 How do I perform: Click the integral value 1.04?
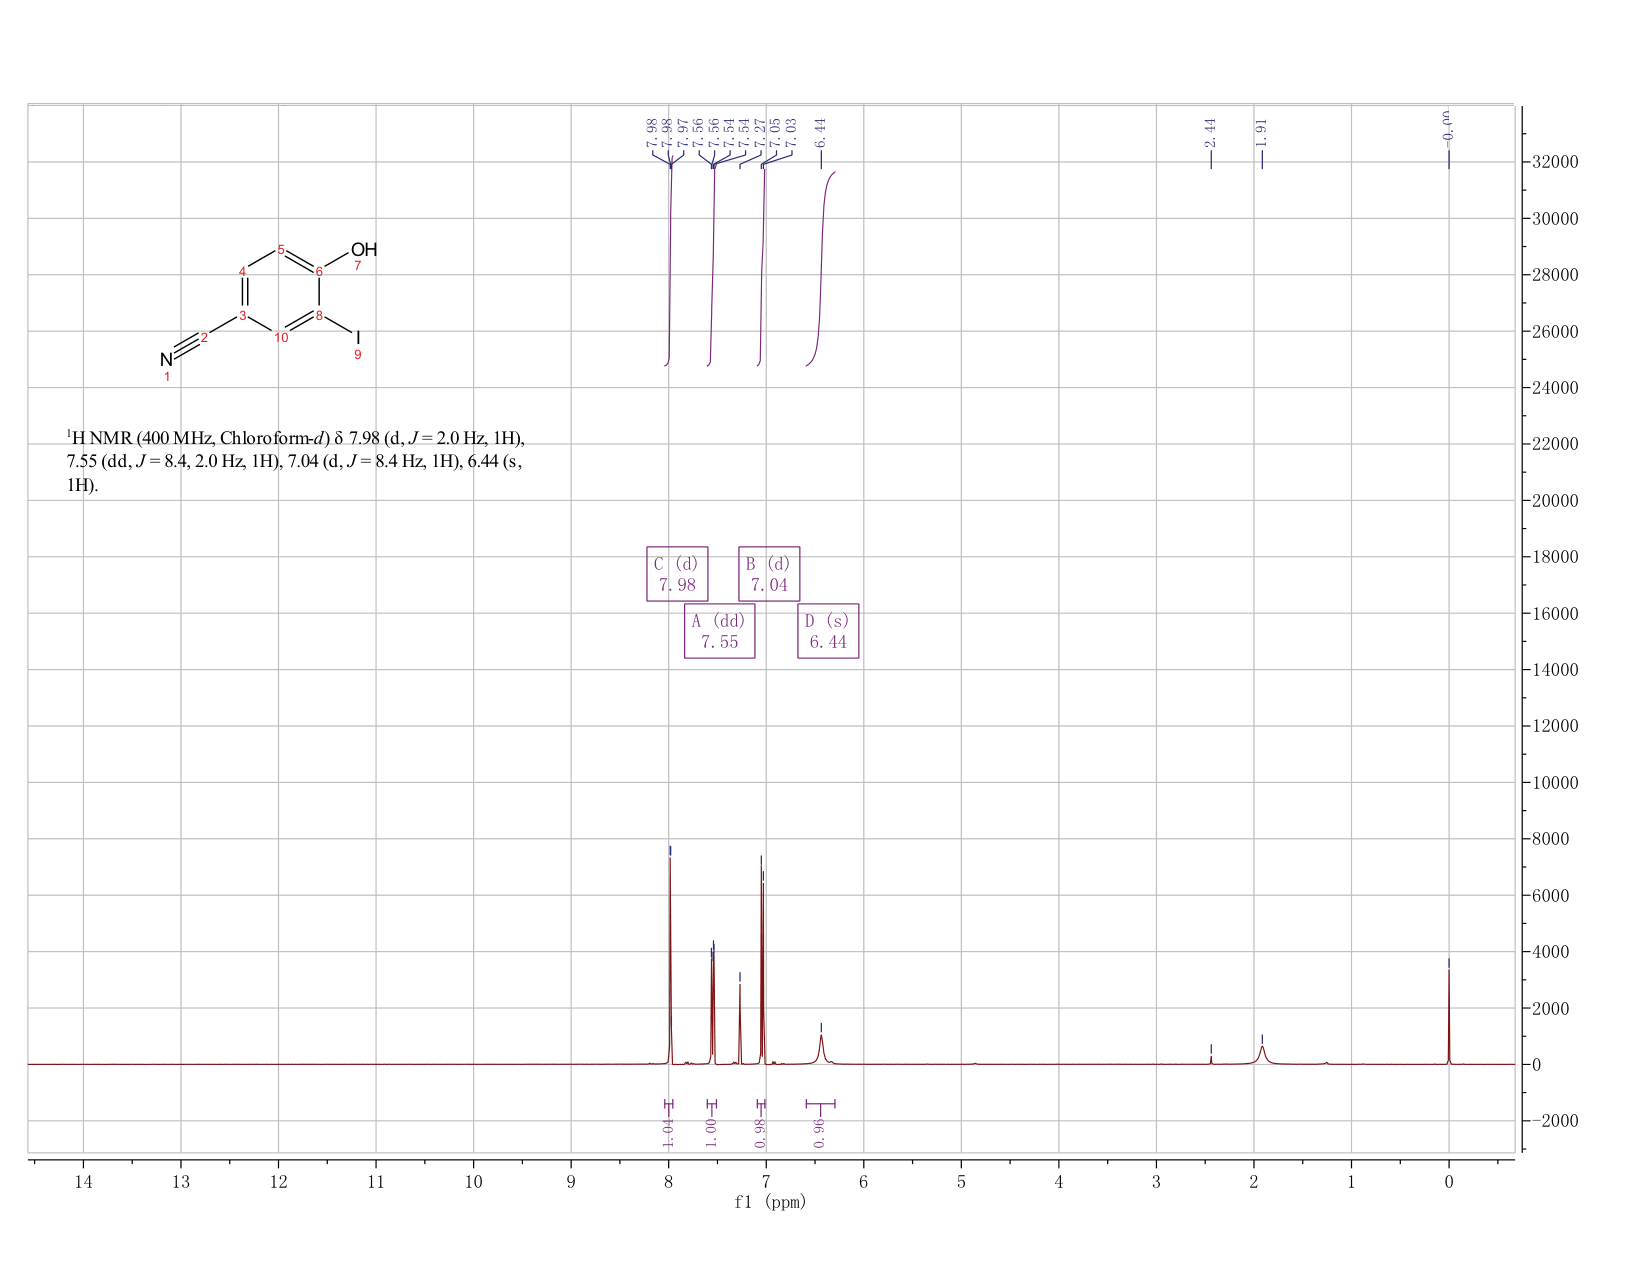tap(669, 1133)
